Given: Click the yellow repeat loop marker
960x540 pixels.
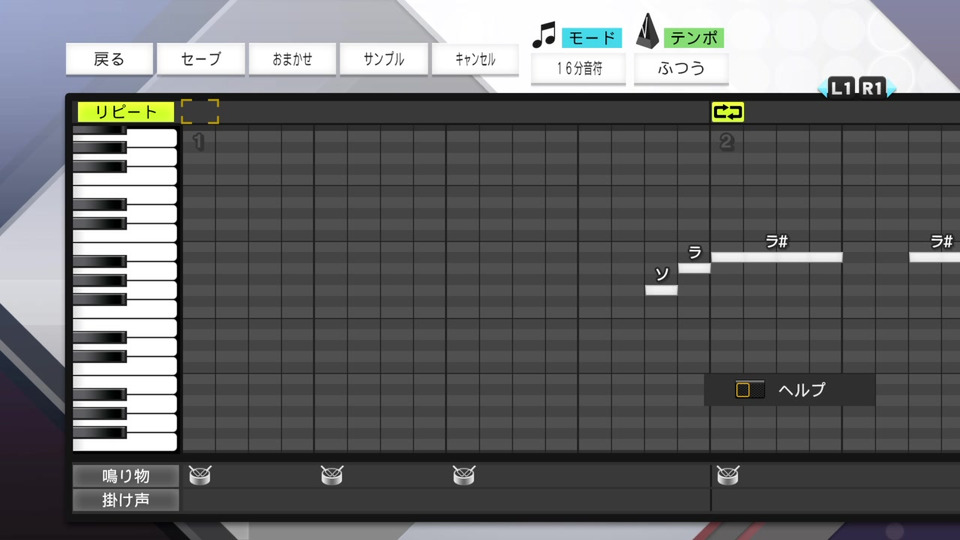Looking at the screenshot, I should pos(727,112).
